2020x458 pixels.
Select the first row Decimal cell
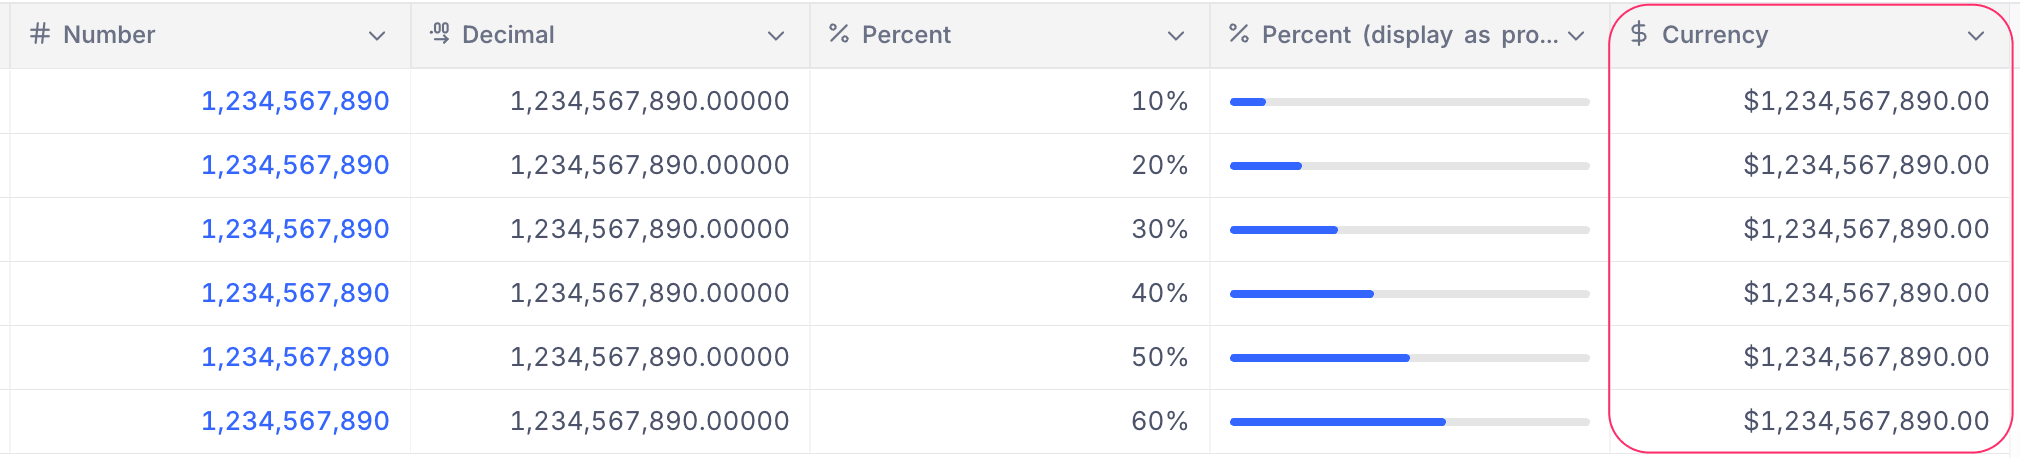[x=649, y=102]
